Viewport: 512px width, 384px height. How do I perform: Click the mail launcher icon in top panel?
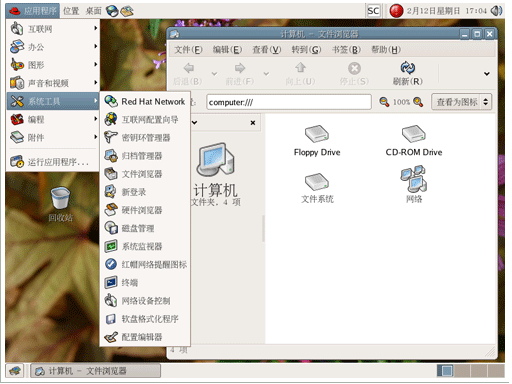(x=127, y=11)
